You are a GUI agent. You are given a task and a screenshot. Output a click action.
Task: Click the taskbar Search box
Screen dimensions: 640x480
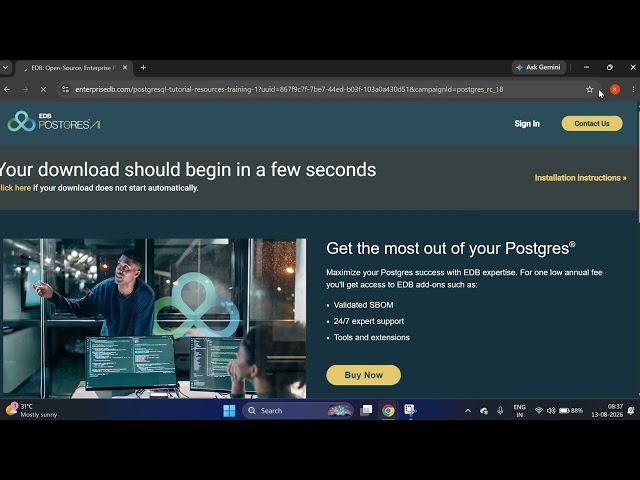(x=298, y=411)
